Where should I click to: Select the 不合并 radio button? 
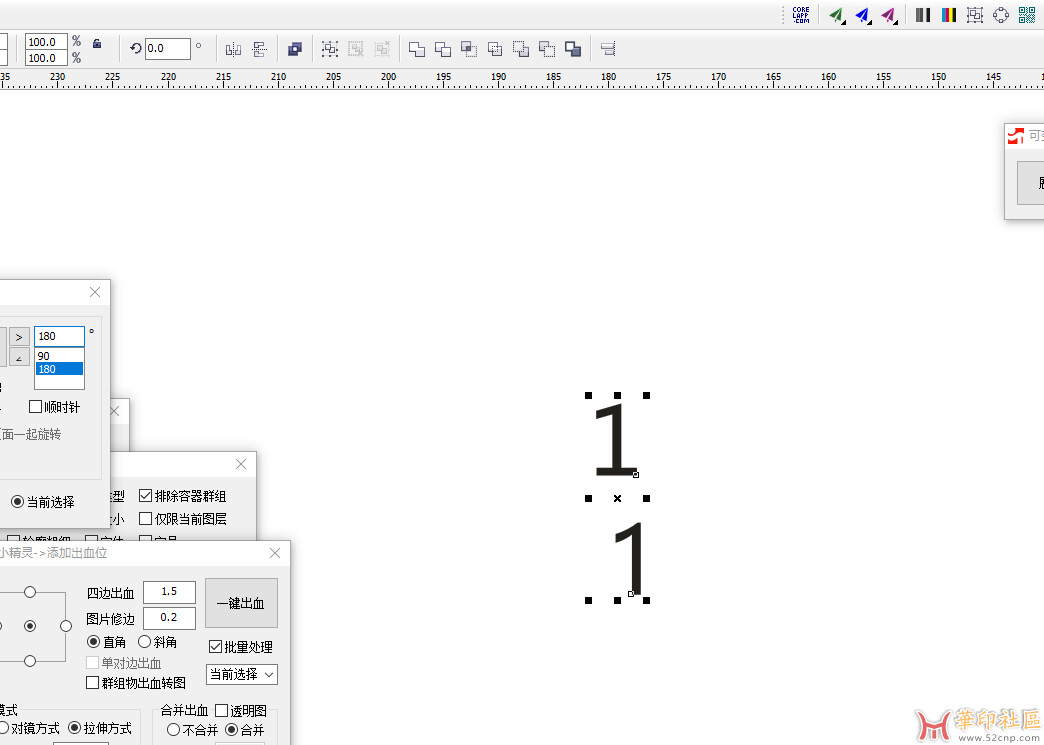173,730
